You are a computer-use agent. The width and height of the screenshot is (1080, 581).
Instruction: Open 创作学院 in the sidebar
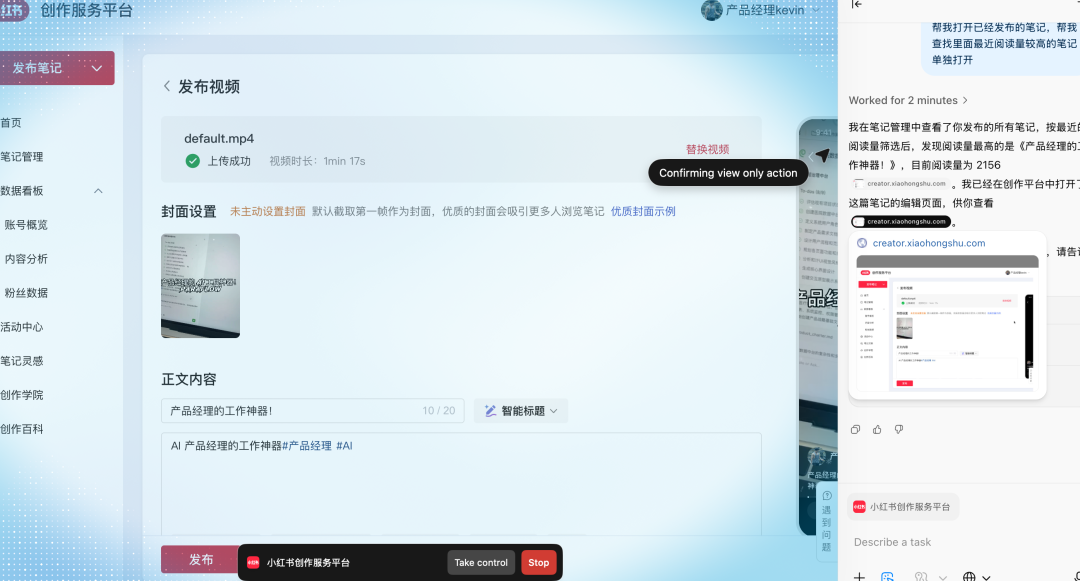pos(21,395)
